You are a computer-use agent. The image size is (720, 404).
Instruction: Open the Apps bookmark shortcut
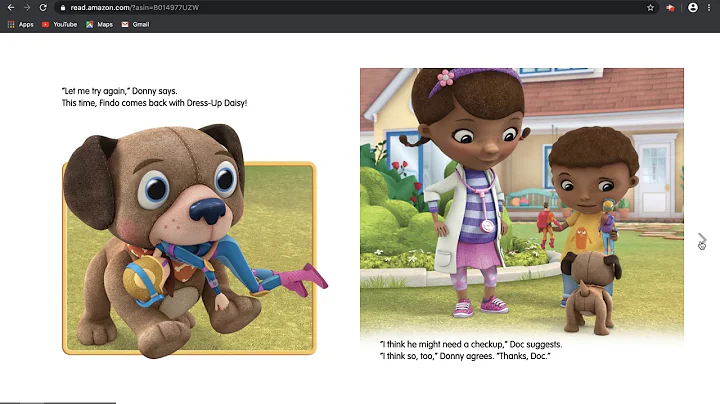click(x=21, y=24)
